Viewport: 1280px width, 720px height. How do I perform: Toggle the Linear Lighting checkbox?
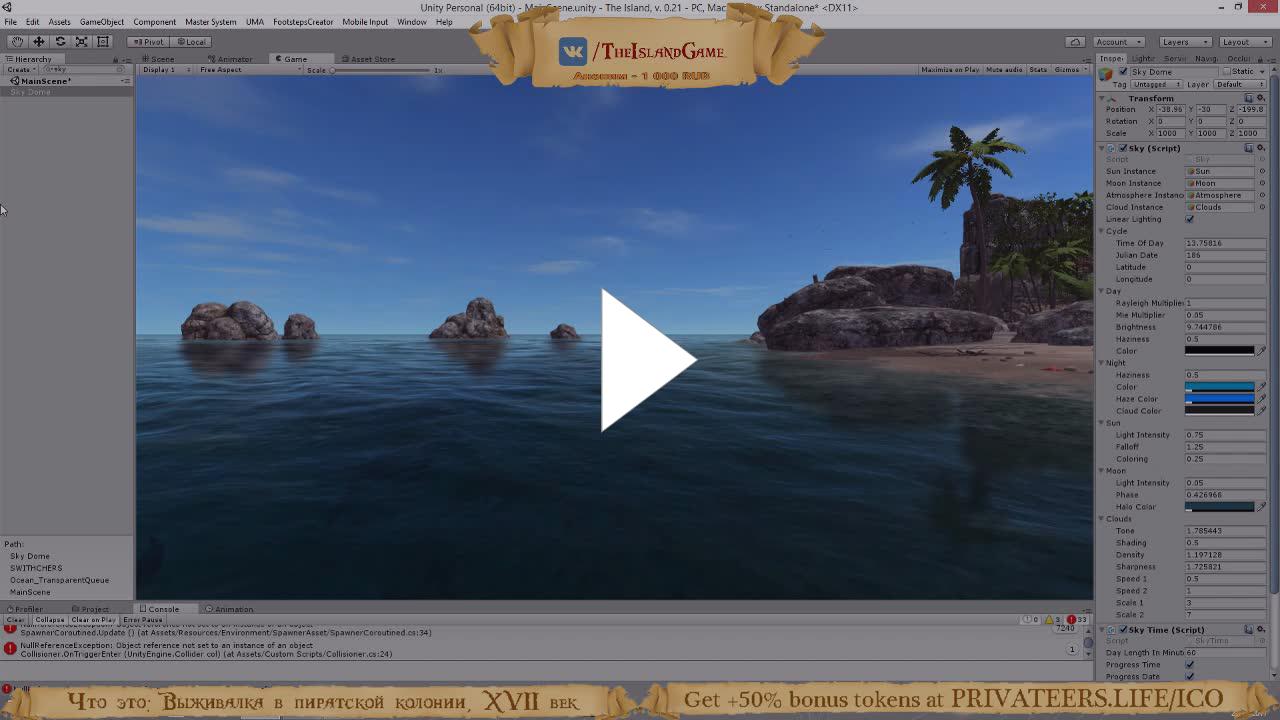click(1189, 219)
